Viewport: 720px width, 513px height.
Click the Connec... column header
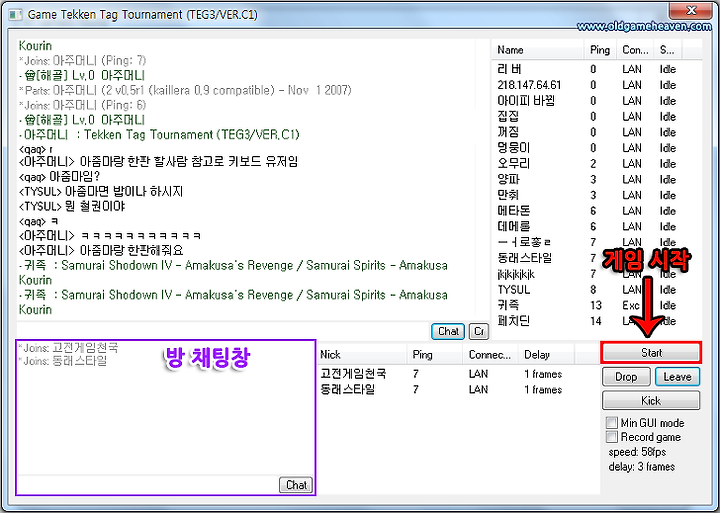point(490,355)
